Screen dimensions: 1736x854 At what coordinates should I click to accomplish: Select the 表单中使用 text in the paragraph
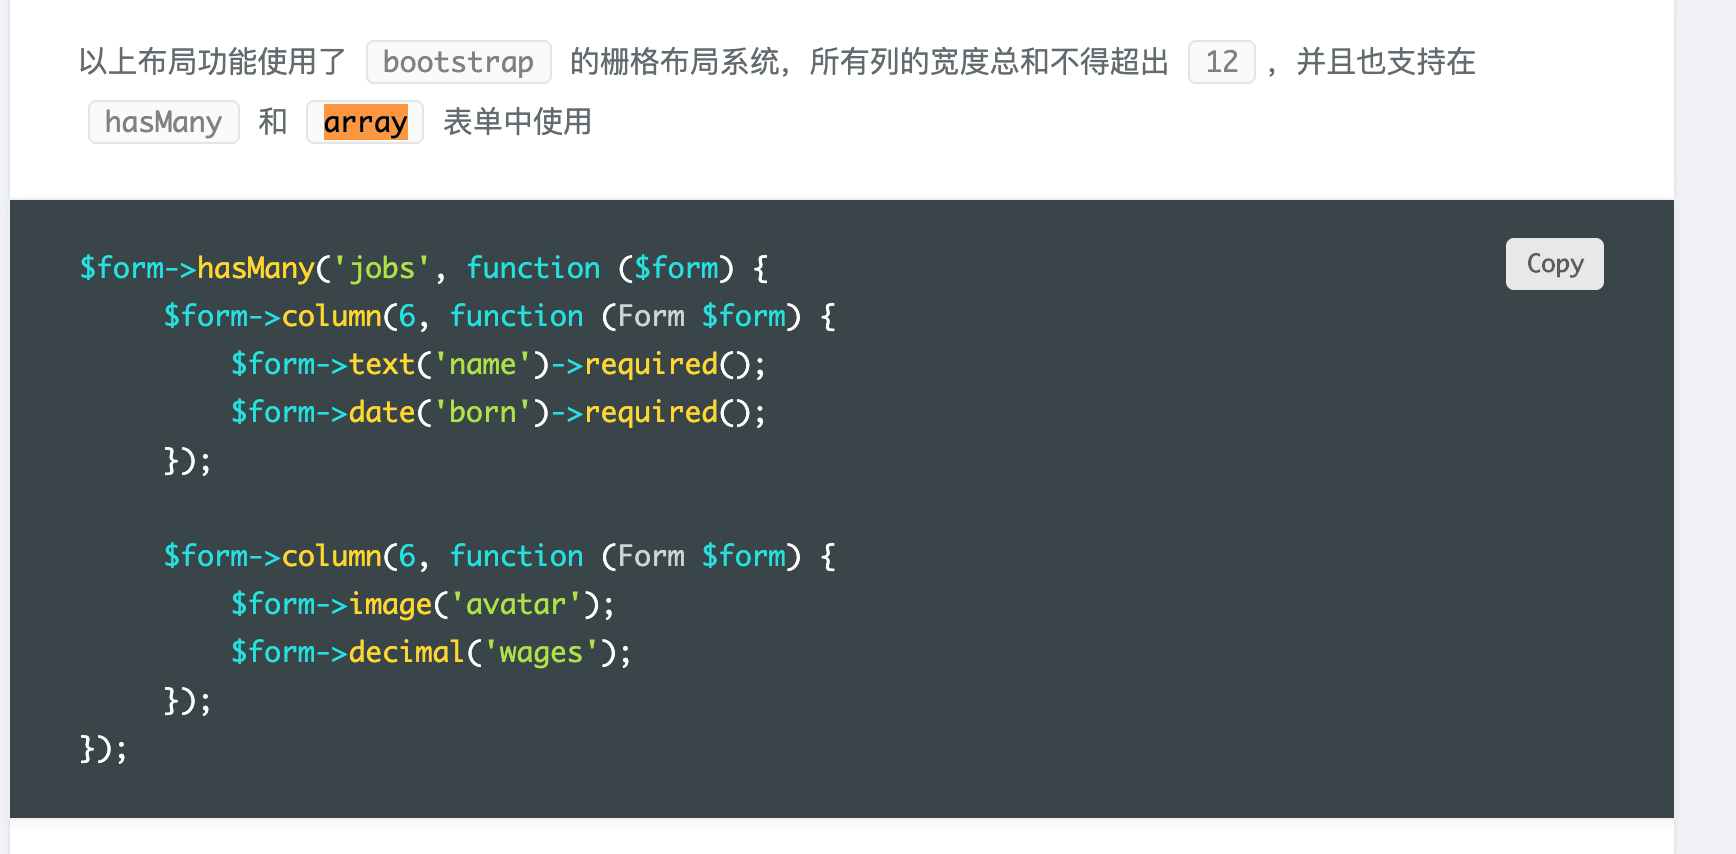pos(516,122)
